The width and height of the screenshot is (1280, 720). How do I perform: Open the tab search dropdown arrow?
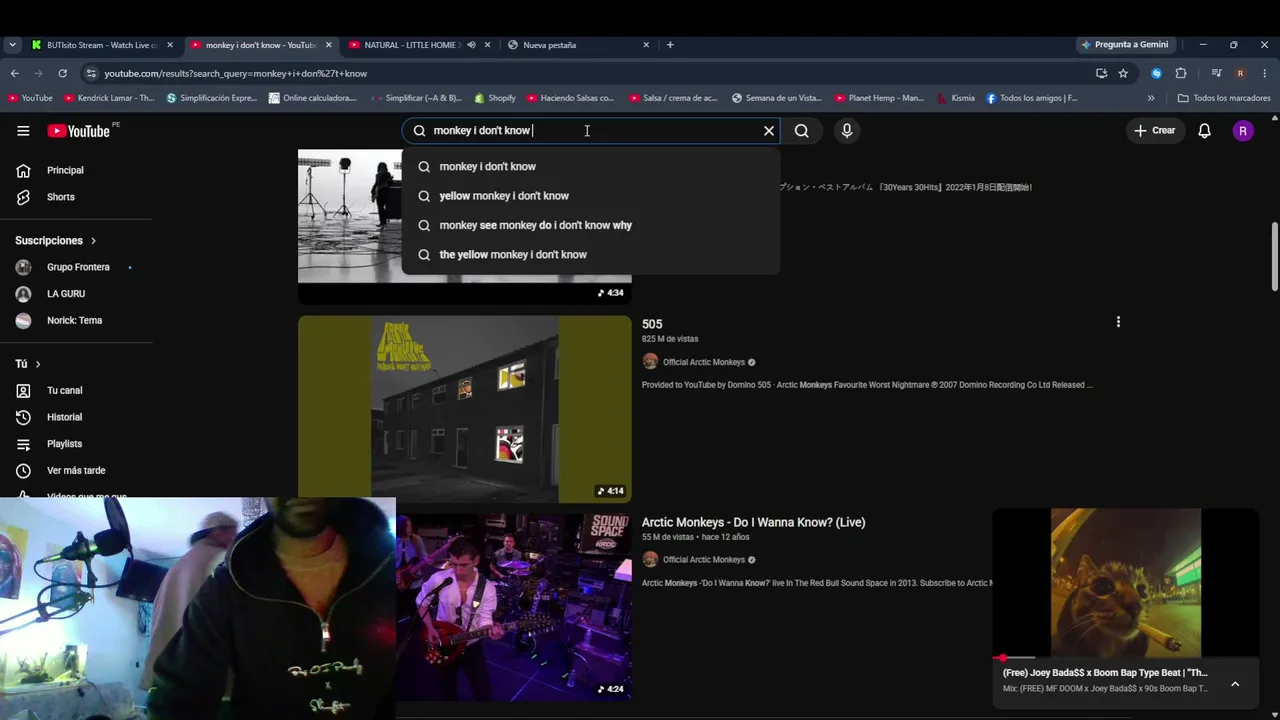click(x=12, y=45)
